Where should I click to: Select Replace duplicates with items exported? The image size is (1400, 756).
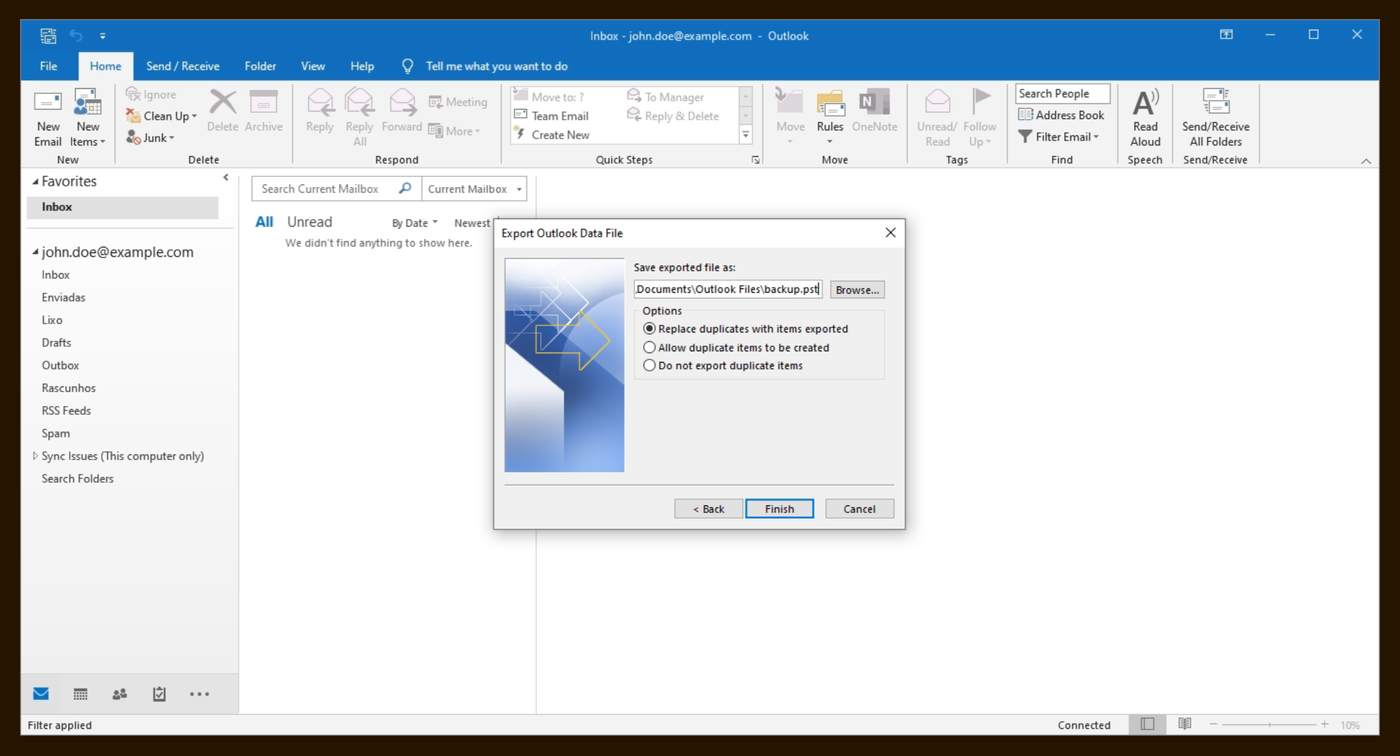pyautogui.click(x=746, y=329)
